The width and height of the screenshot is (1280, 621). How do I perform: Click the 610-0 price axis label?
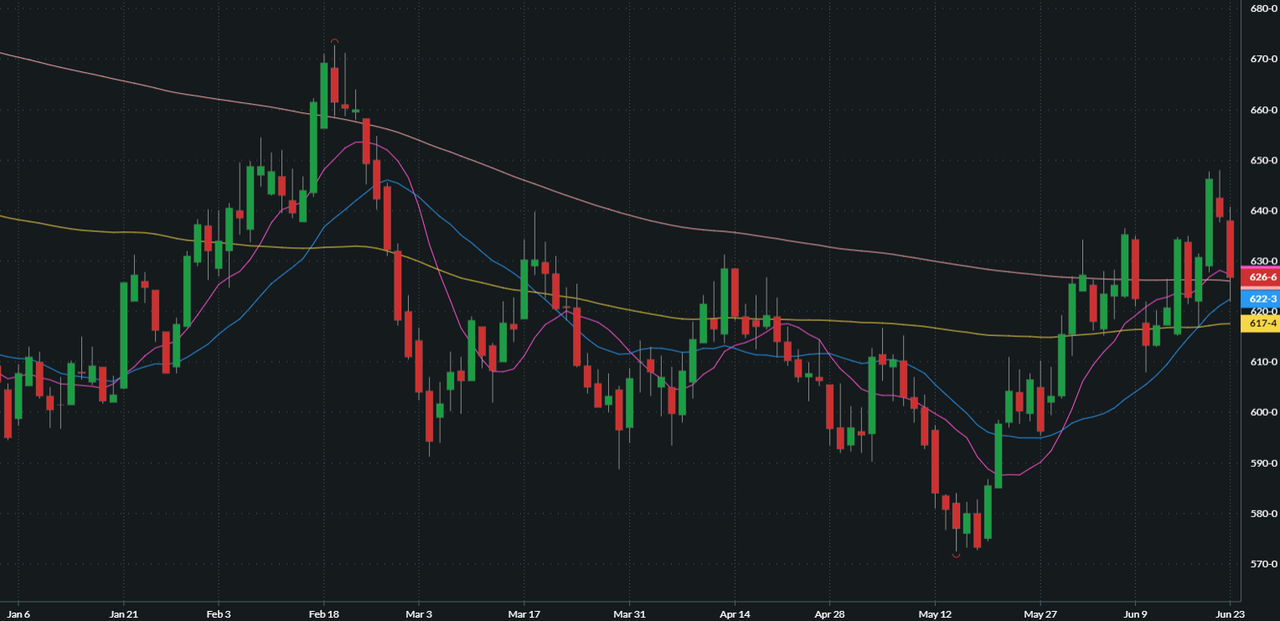pos(1262,362)
